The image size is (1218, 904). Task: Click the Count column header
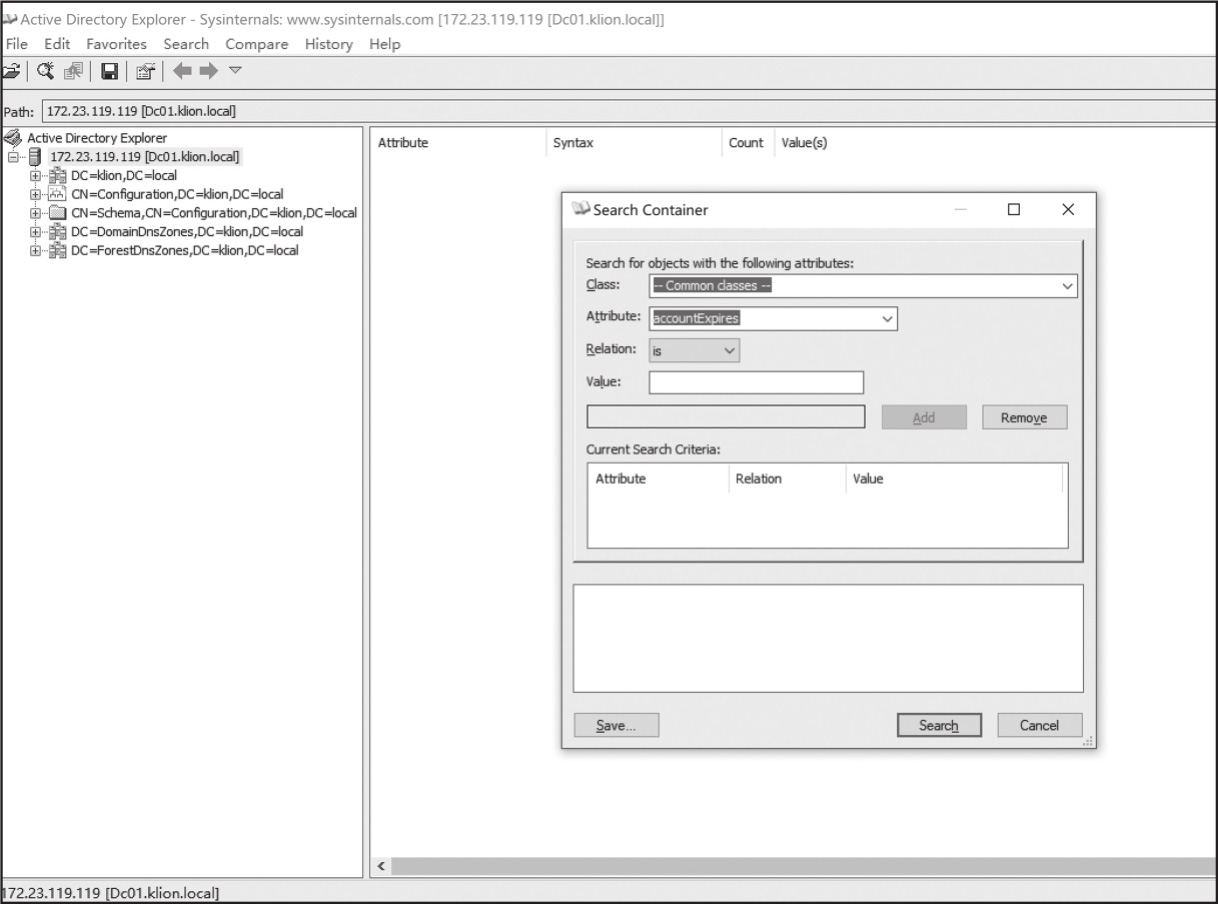point(746,143)
